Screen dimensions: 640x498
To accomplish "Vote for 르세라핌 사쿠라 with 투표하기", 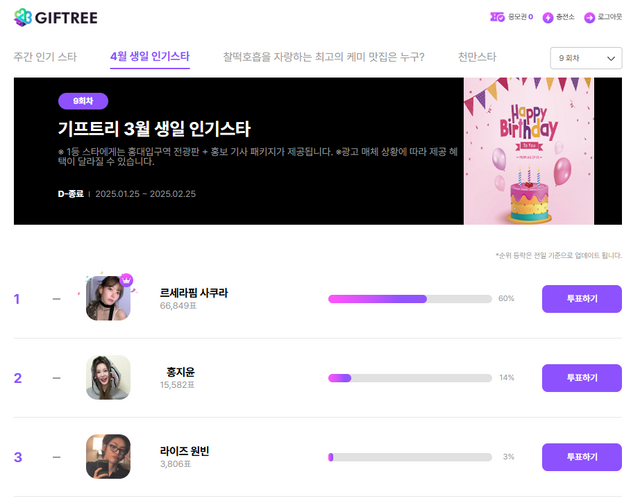I will pyautogui.click(x=581, y=299).
